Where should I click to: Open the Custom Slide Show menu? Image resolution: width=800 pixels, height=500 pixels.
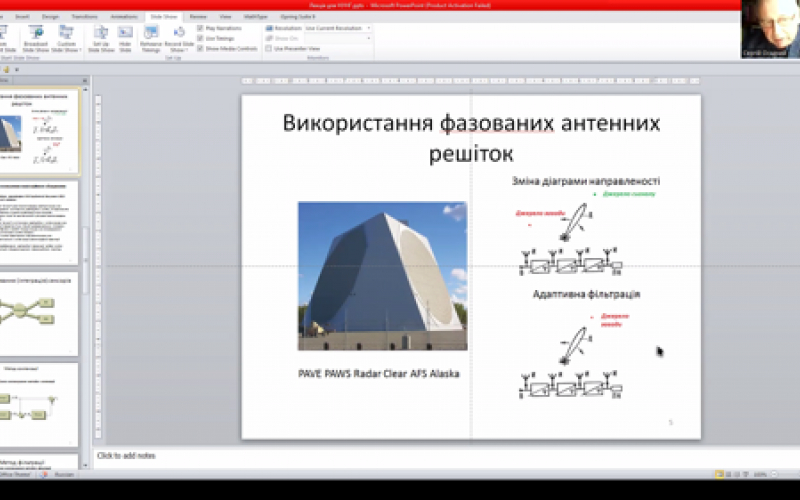pos(66,39)
